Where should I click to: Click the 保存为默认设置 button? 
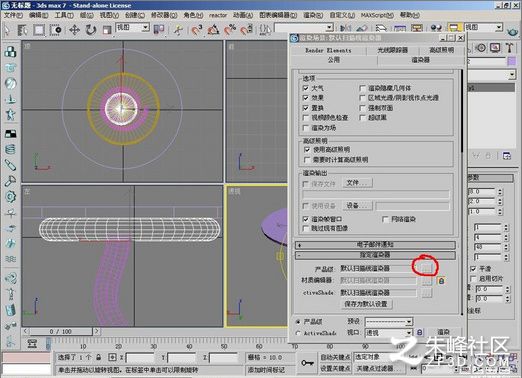point(366,304)
